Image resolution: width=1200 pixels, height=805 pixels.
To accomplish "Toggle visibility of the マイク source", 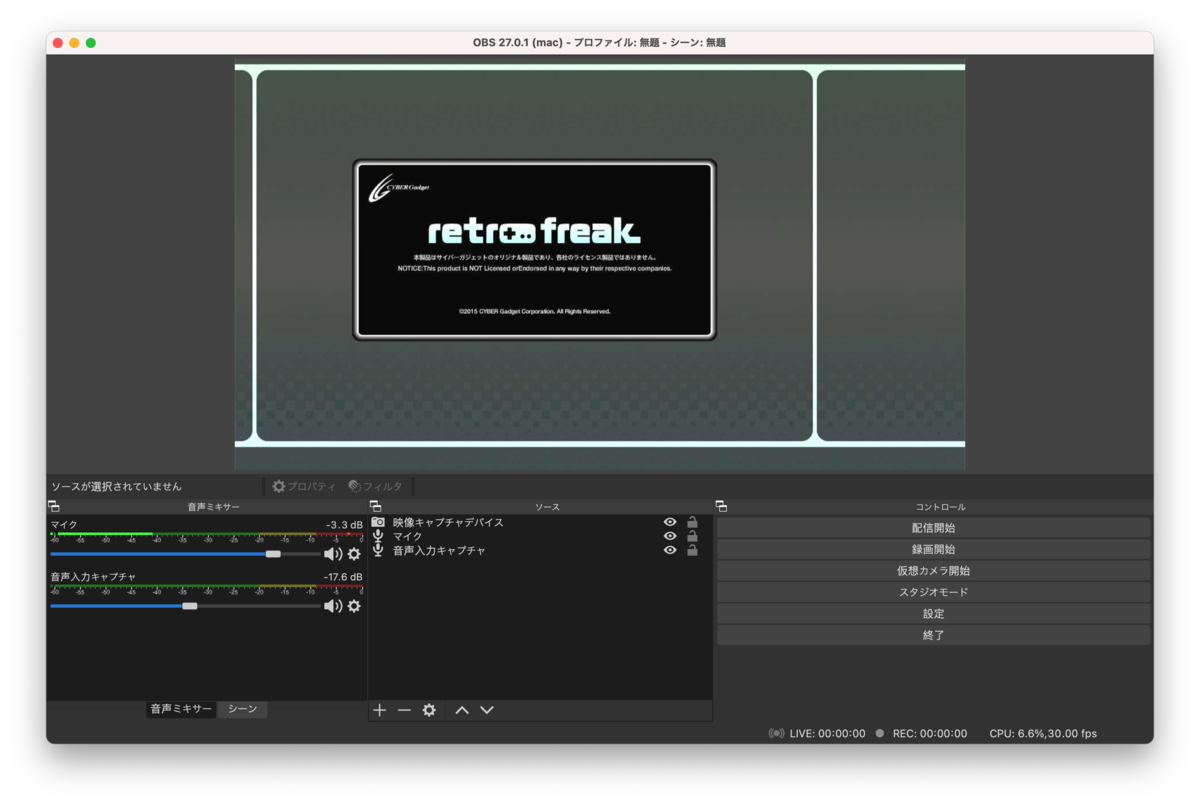I will 670,536.
